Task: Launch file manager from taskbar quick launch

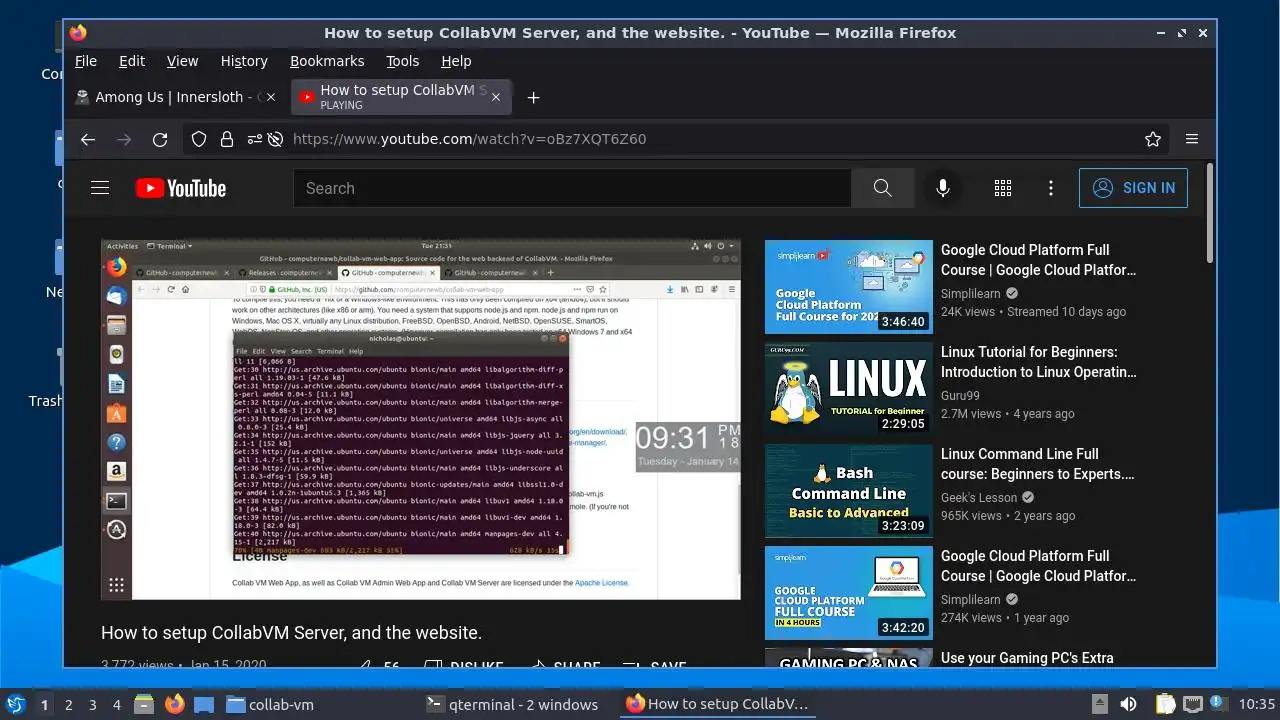Action: click(x=144, y=704)
